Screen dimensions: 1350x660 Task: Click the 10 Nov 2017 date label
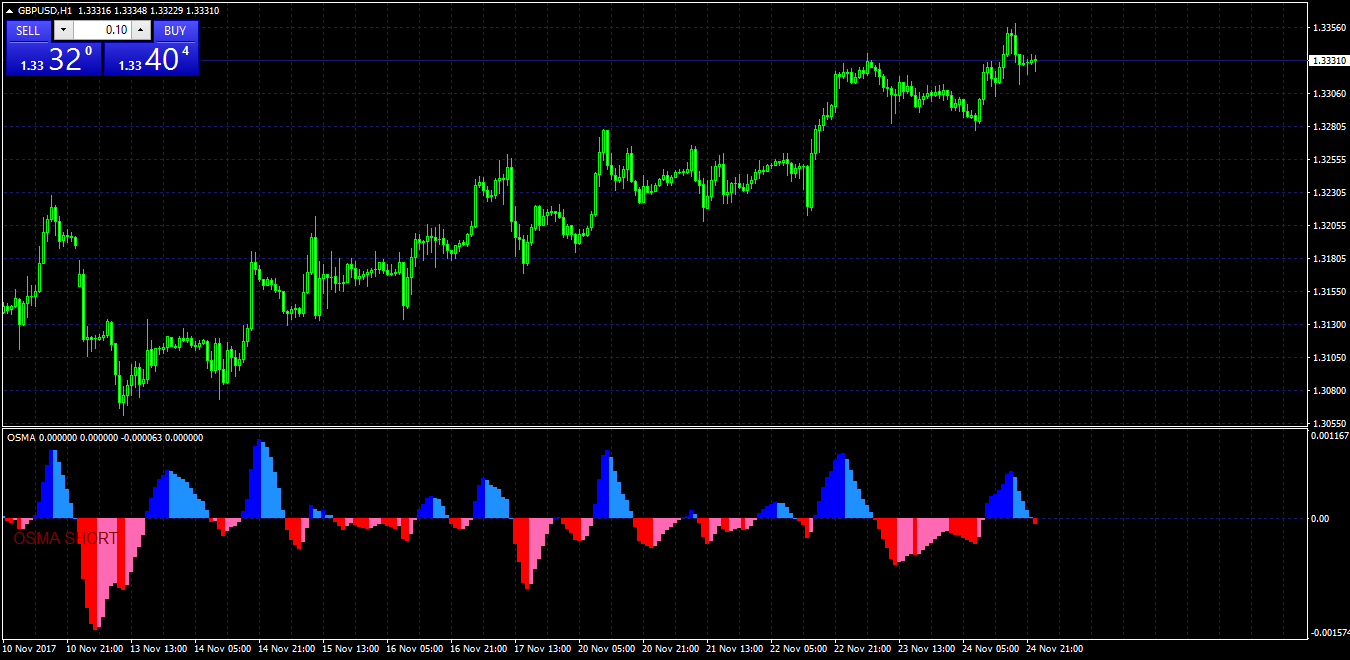28,649
